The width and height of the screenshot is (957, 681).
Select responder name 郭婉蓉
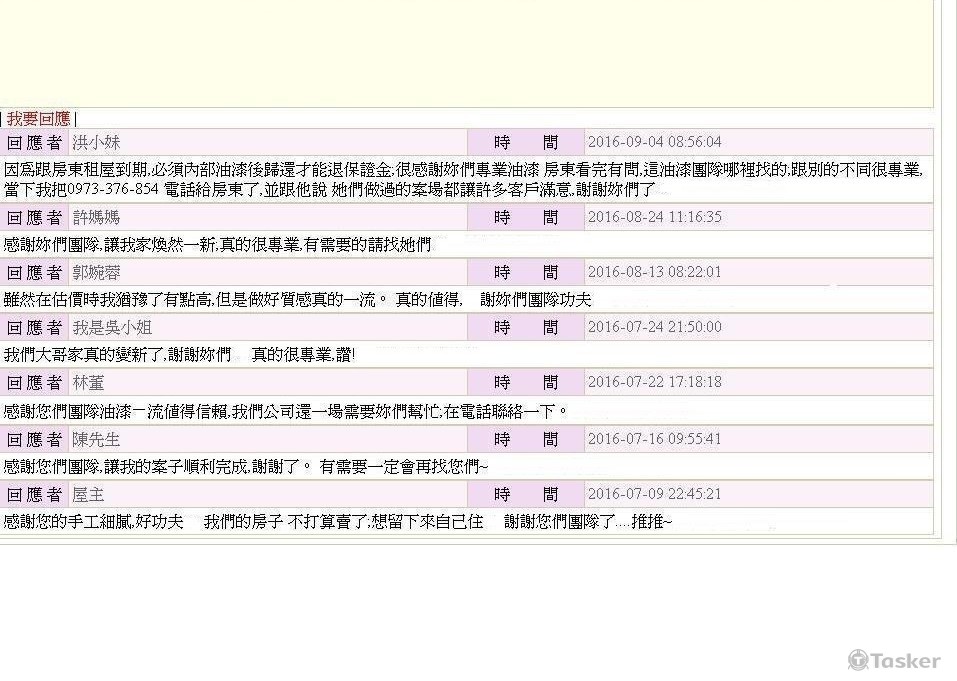point(96,272)
